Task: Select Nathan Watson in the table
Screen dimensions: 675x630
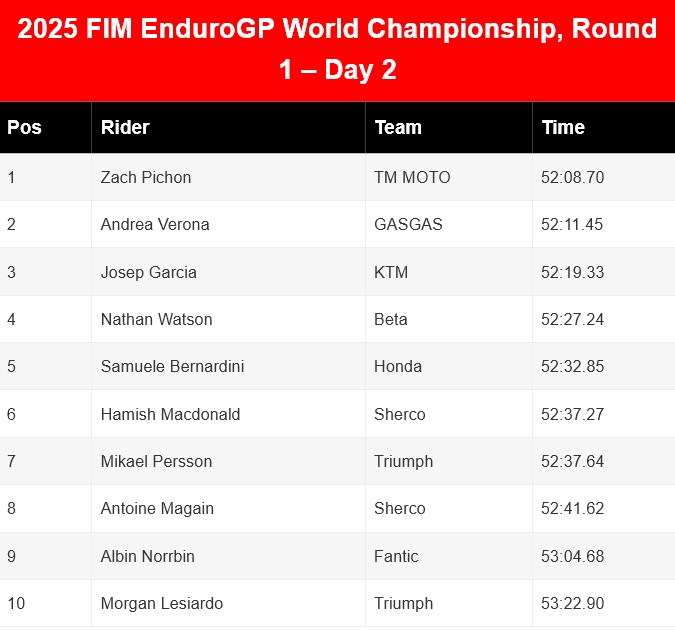Action: coord(156,319)
